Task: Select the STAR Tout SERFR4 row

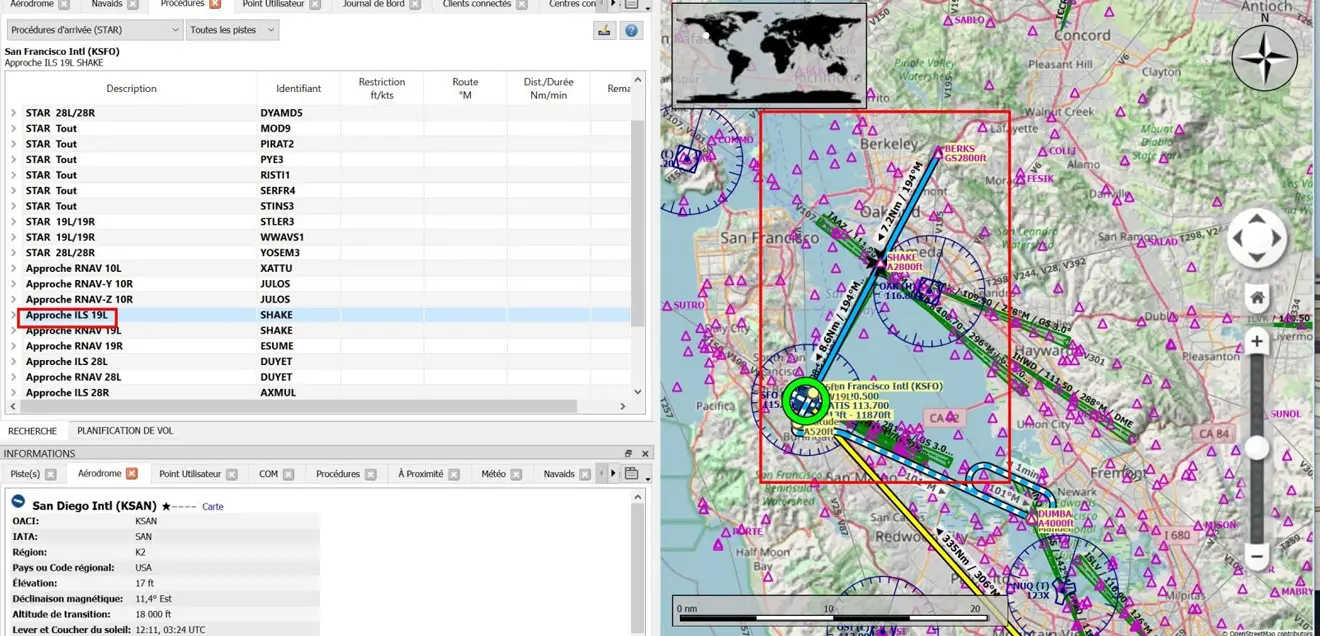Action: click(318, 190)
